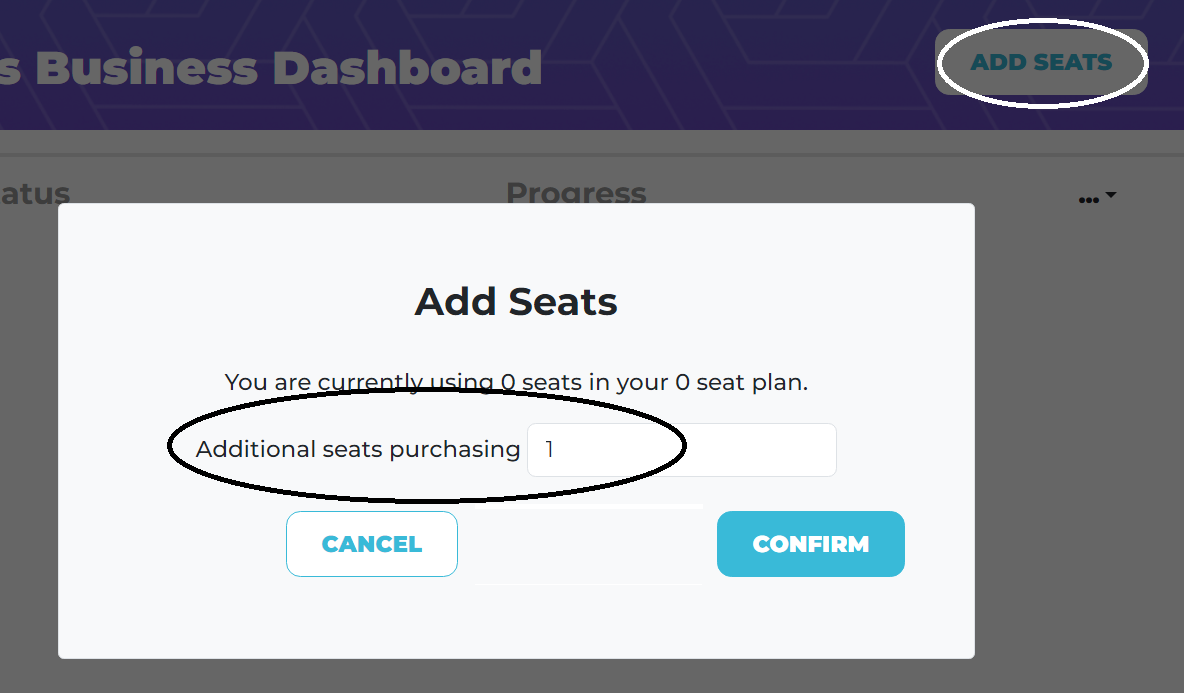The height and width of the screenshot is (693, 1184).
Task: Expand the caret beside the three dots
Action: (x=1111, y=196)
